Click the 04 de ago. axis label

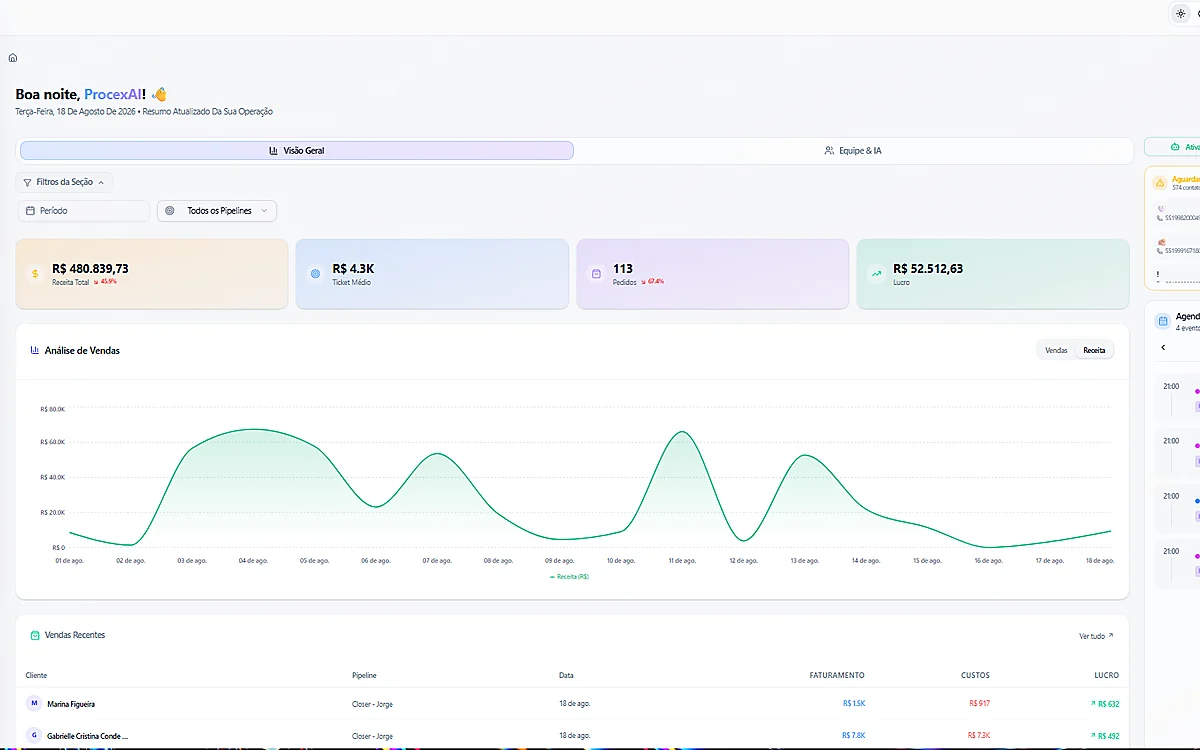coord(253,561)
